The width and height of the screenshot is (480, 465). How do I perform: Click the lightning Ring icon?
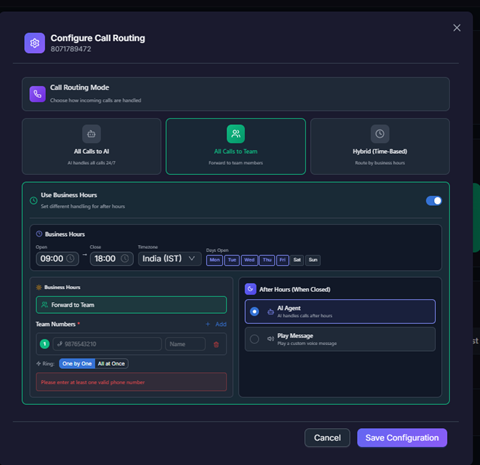click(x=38, y=364)
